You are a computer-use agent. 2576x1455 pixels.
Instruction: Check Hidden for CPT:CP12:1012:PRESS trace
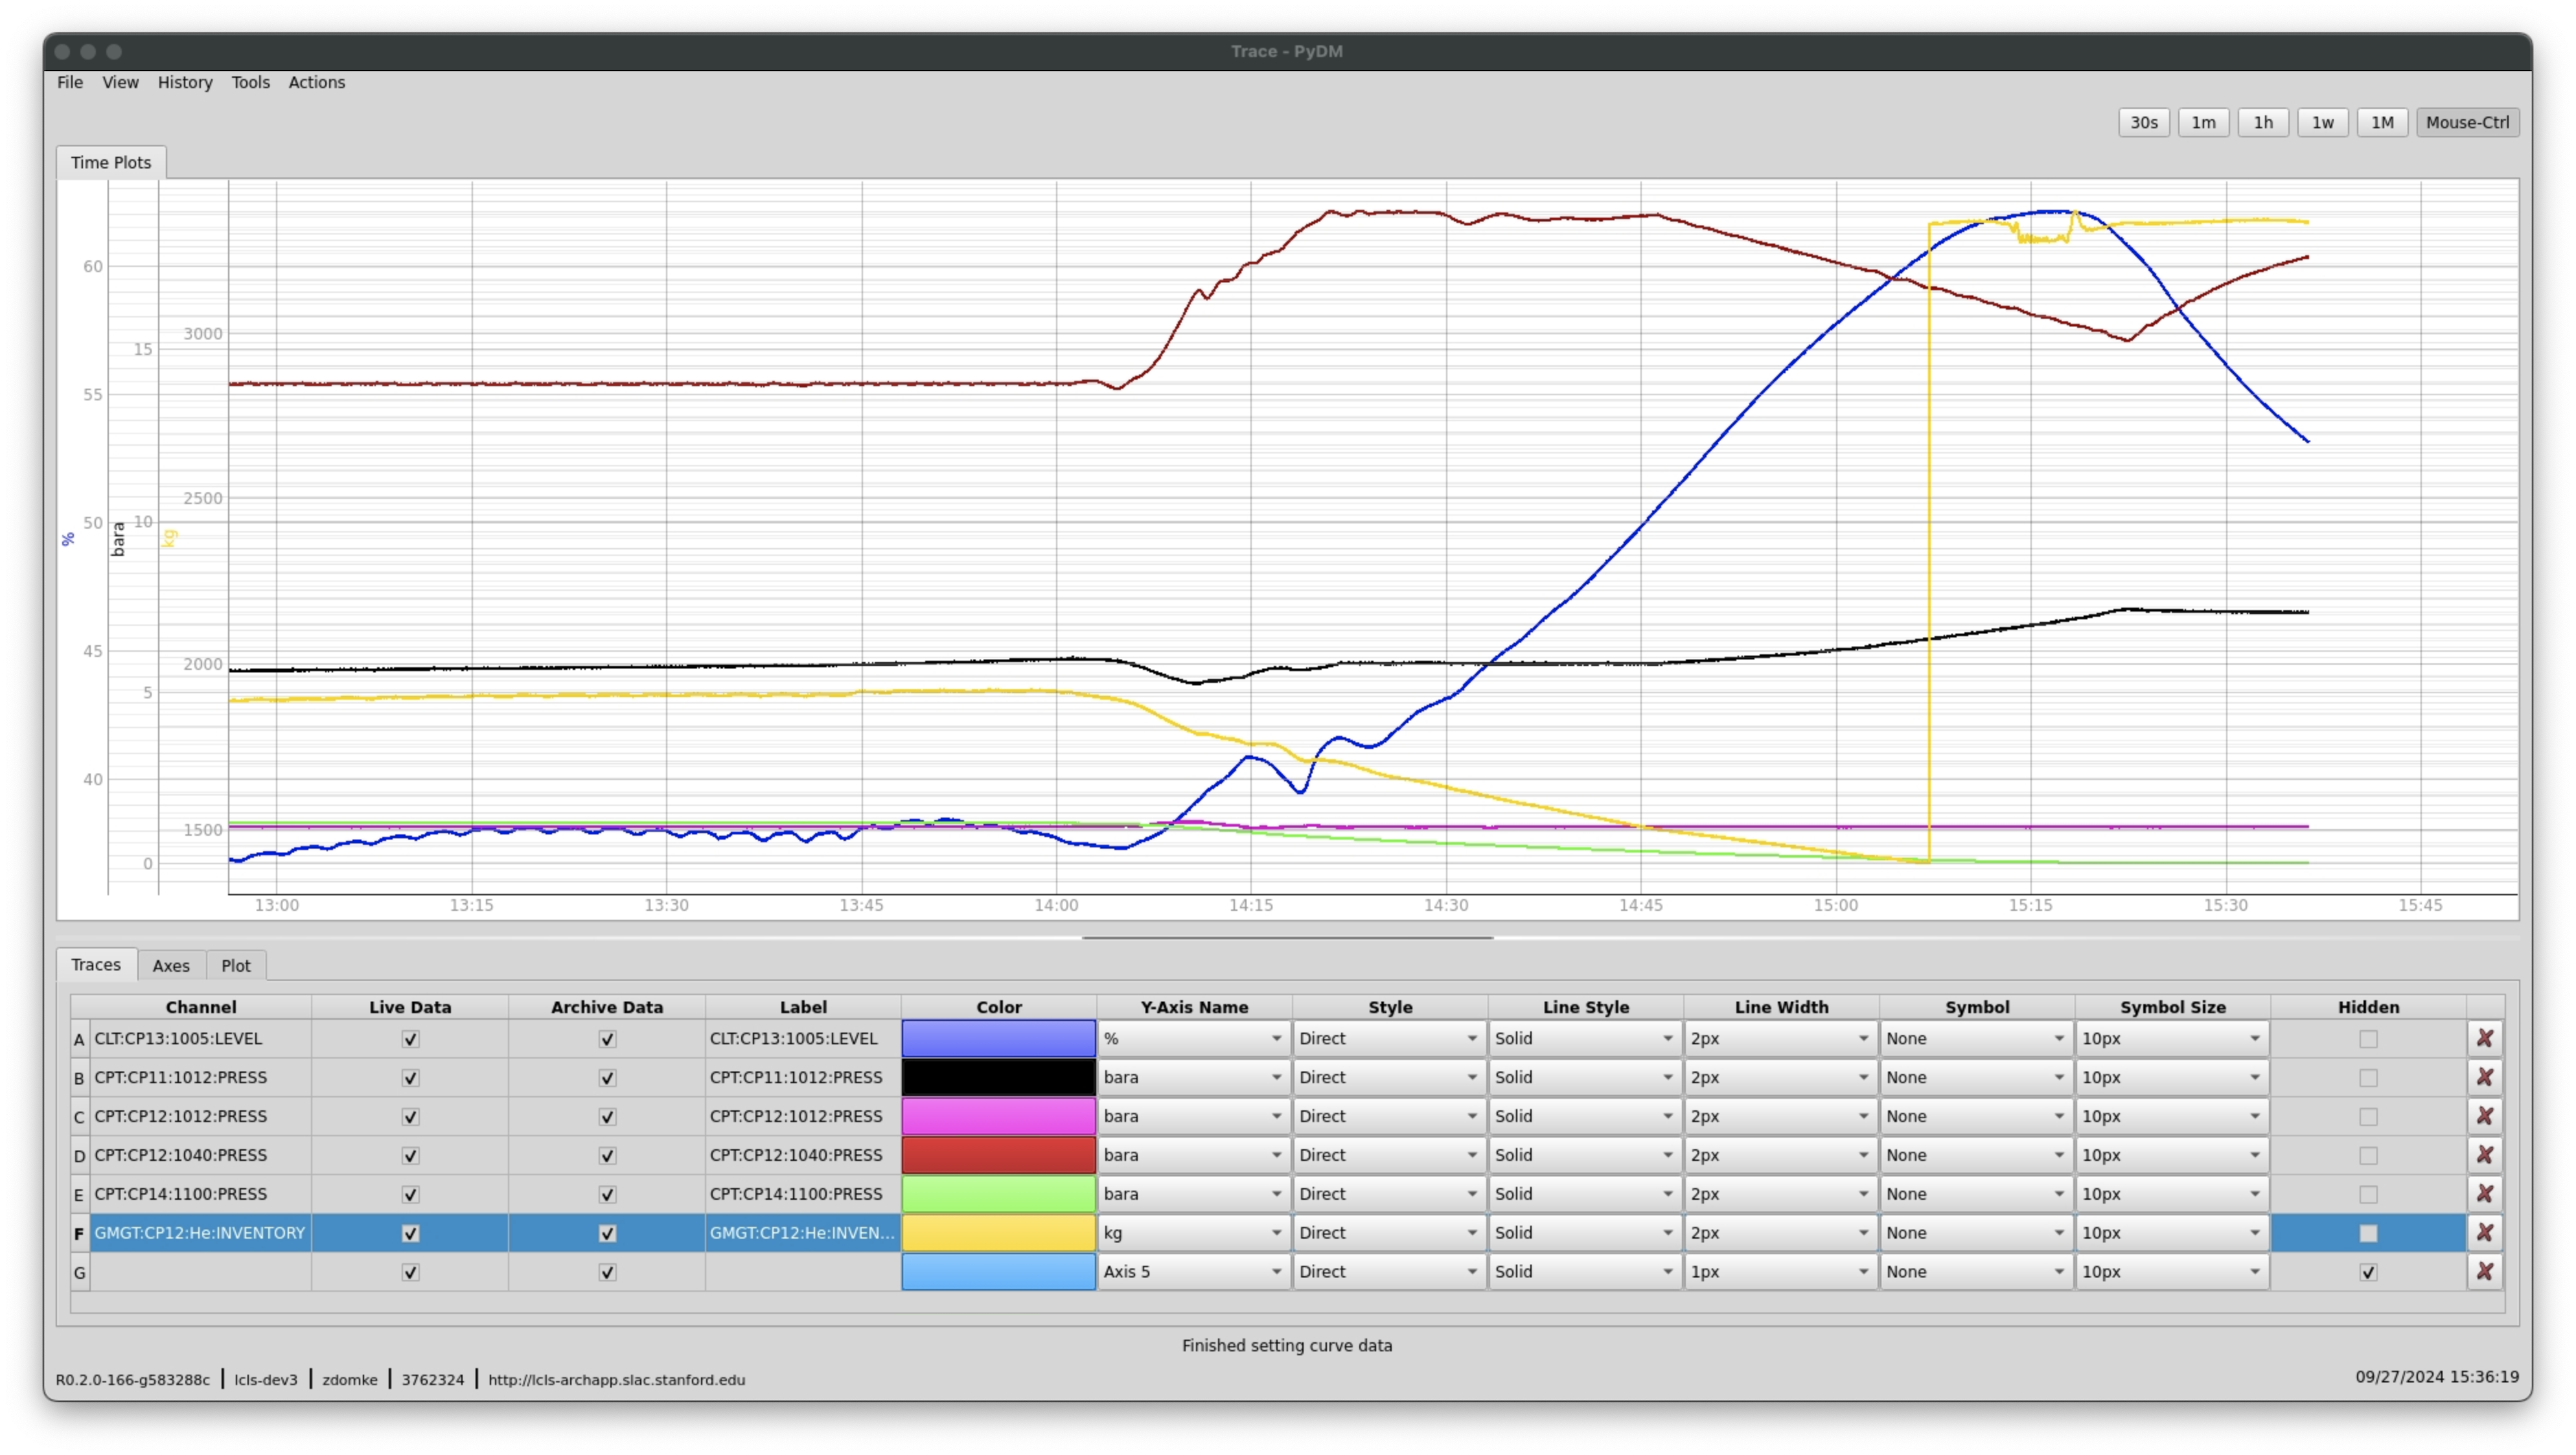click(2368, 1117)
